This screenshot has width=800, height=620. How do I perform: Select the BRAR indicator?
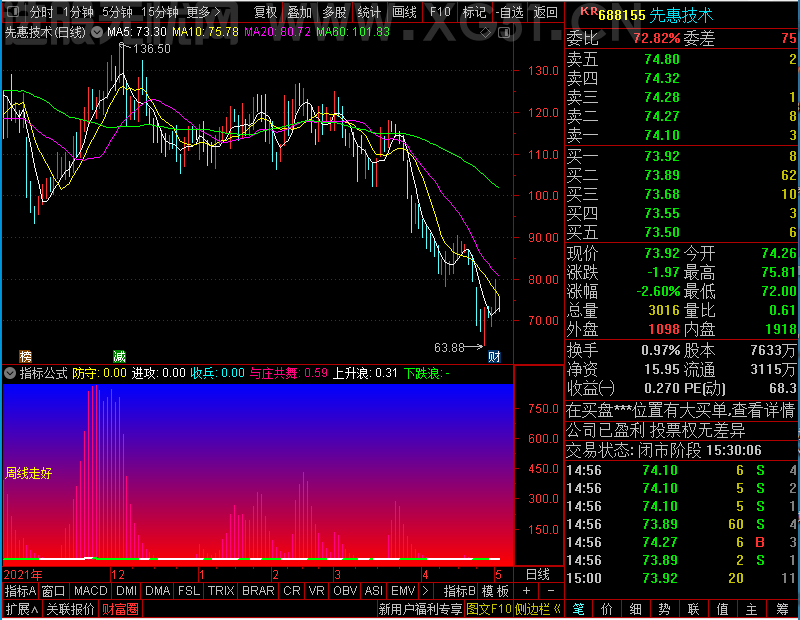(x=258, y=591)
